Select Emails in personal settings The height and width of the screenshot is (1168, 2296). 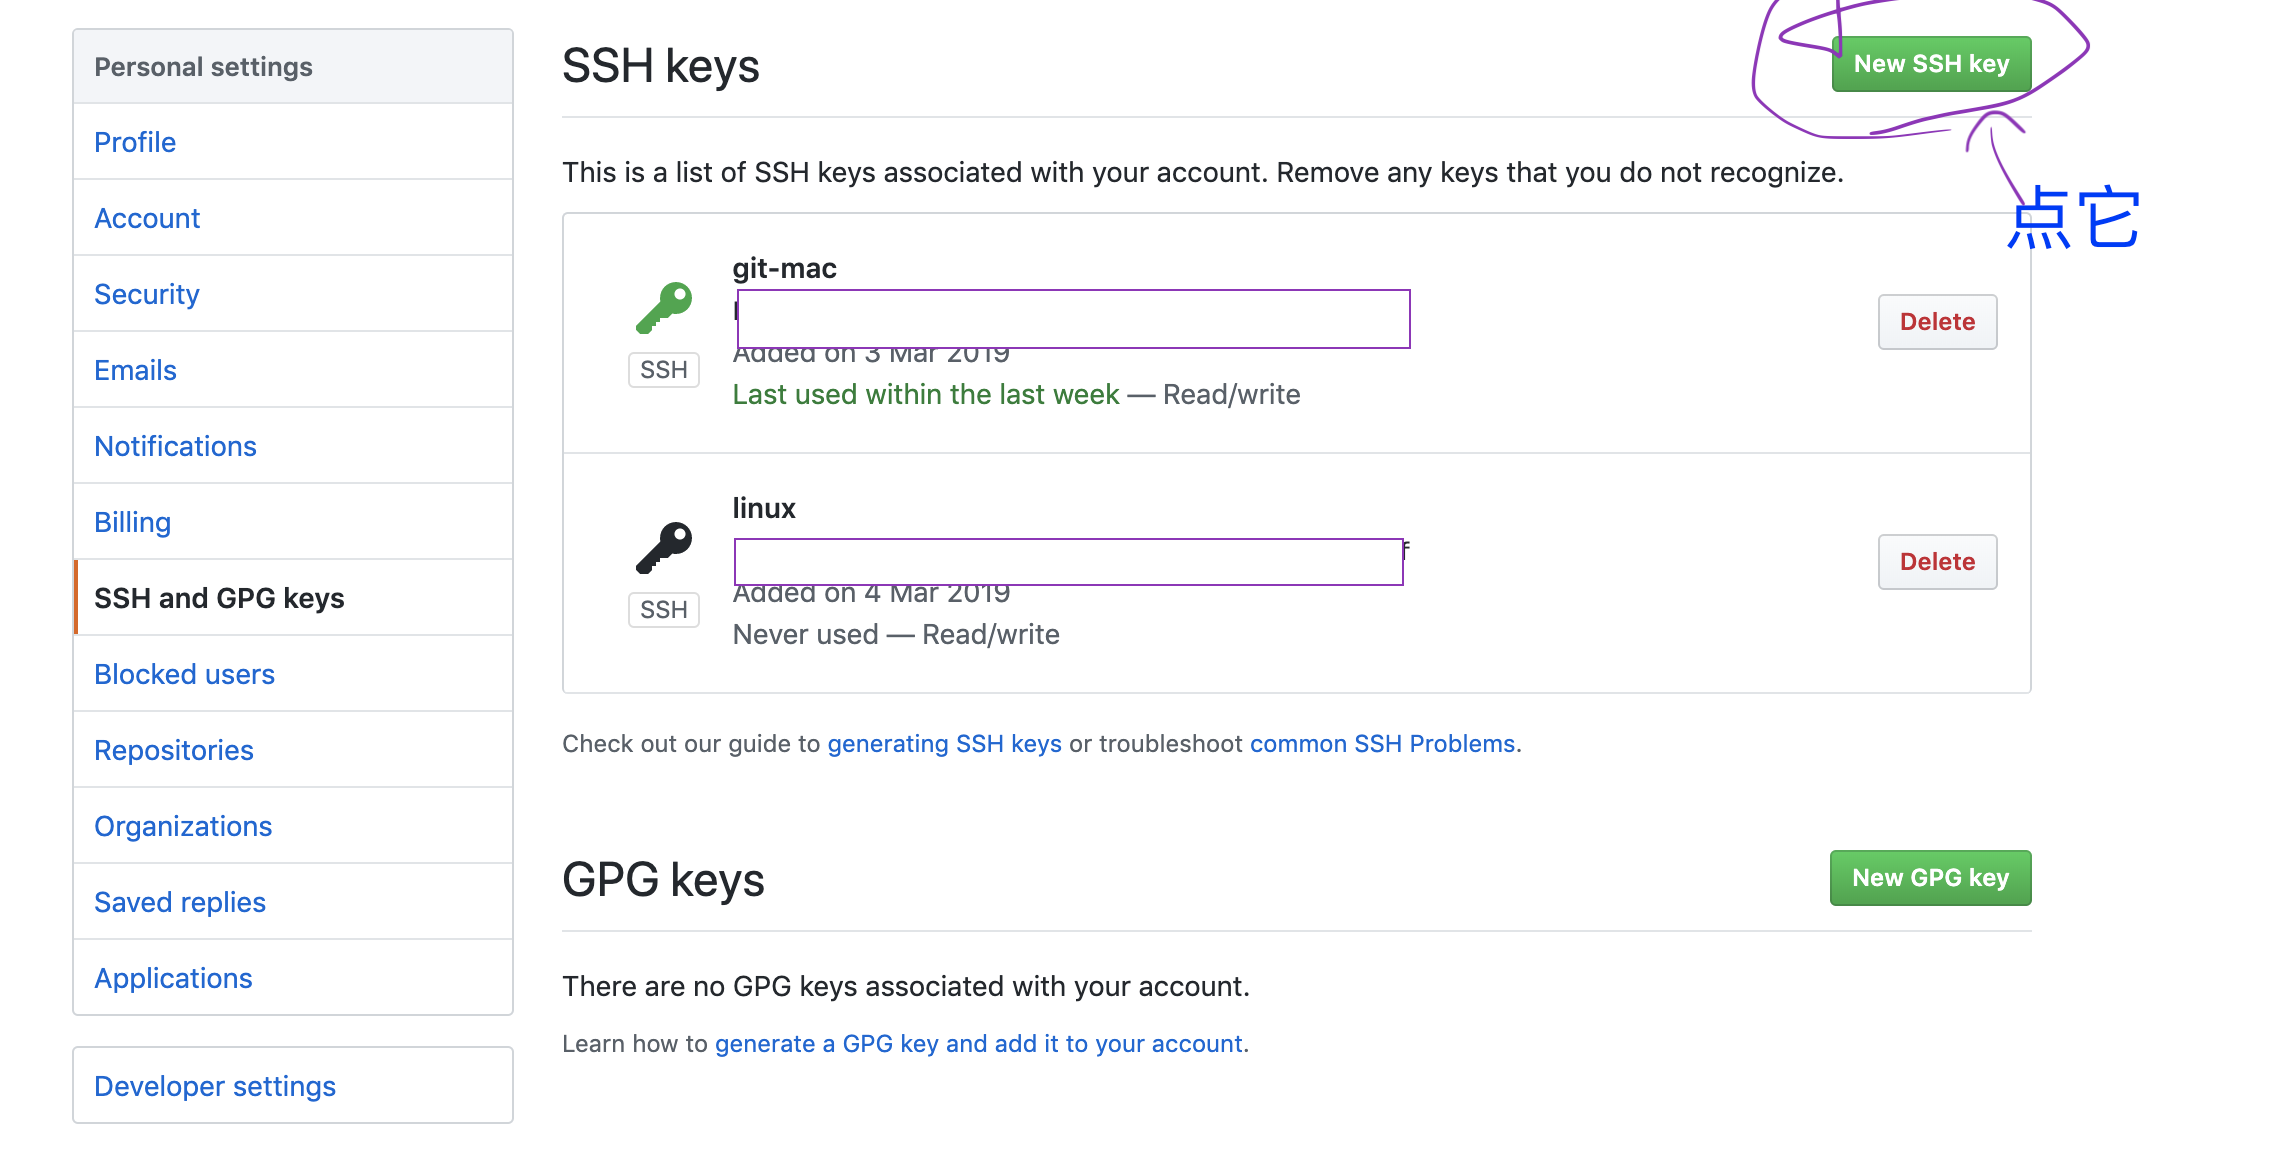click(135, 370)
